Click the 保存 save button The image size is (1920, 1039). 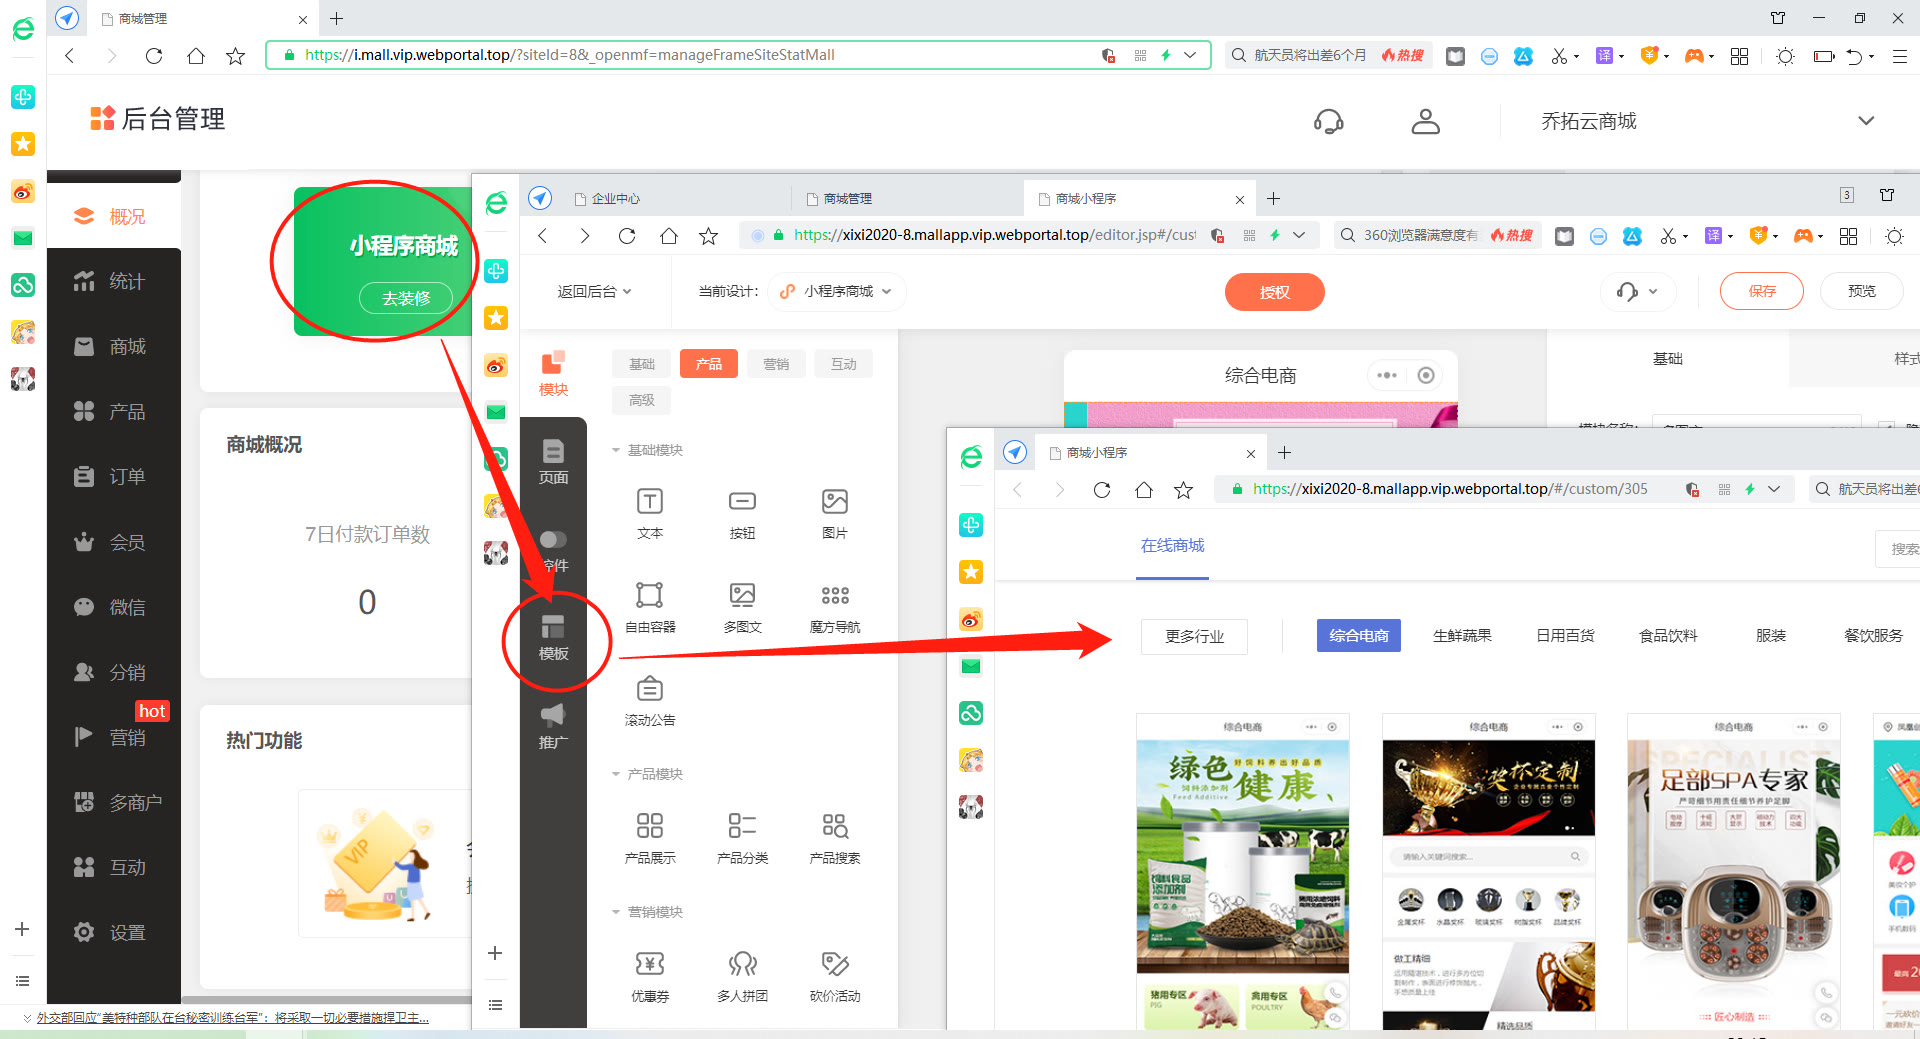pos(1761,291)
